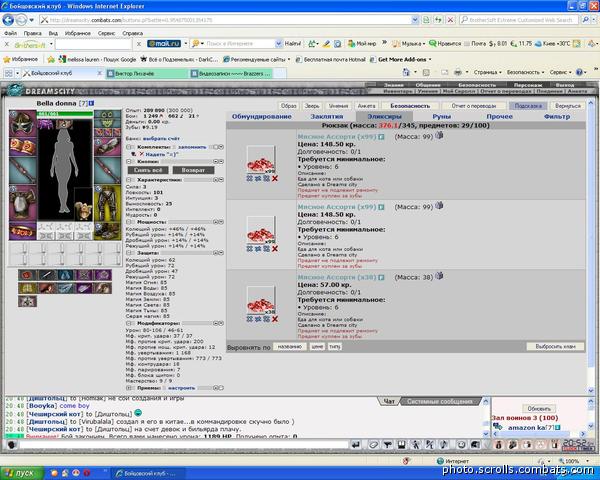Screen dimensions: 600x480
Task: Open the leggings slot on yellow background
Action: [108, 203]
